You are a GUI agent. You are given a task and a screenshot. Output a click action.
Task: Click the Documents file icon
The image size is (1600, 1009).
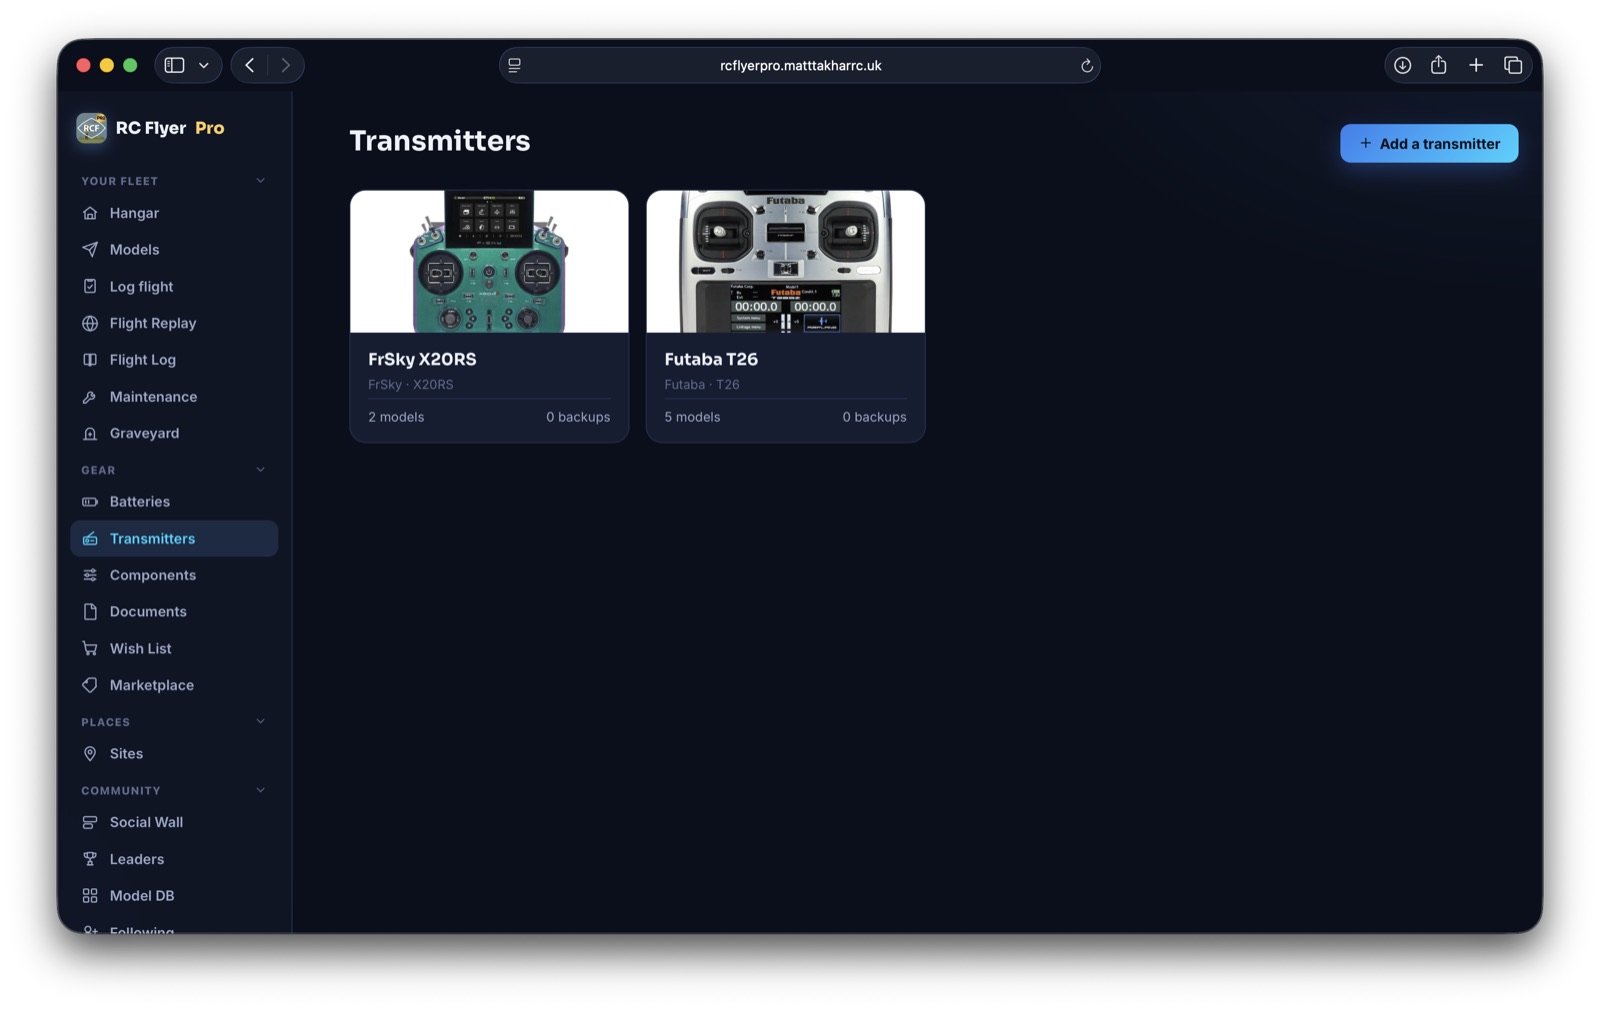[x=90, y=612]
